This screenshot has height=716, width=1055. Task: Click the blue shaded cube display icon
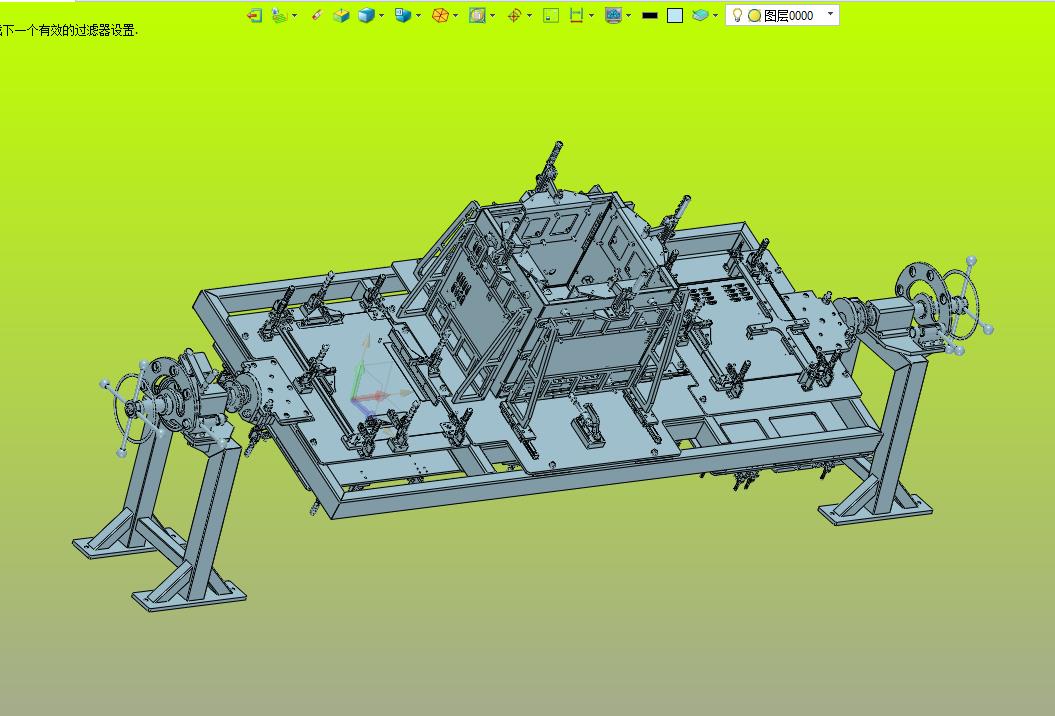tap(367, 15)
